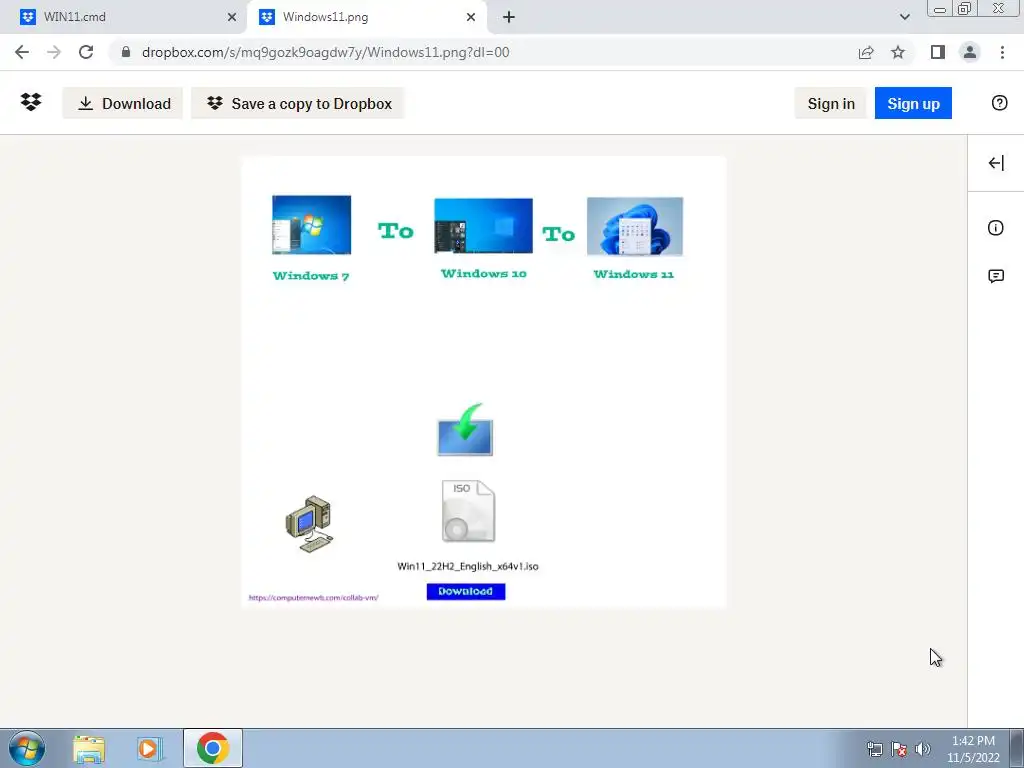
Task: Open Chrome profile avatar
Action: [x=970, y=52]
